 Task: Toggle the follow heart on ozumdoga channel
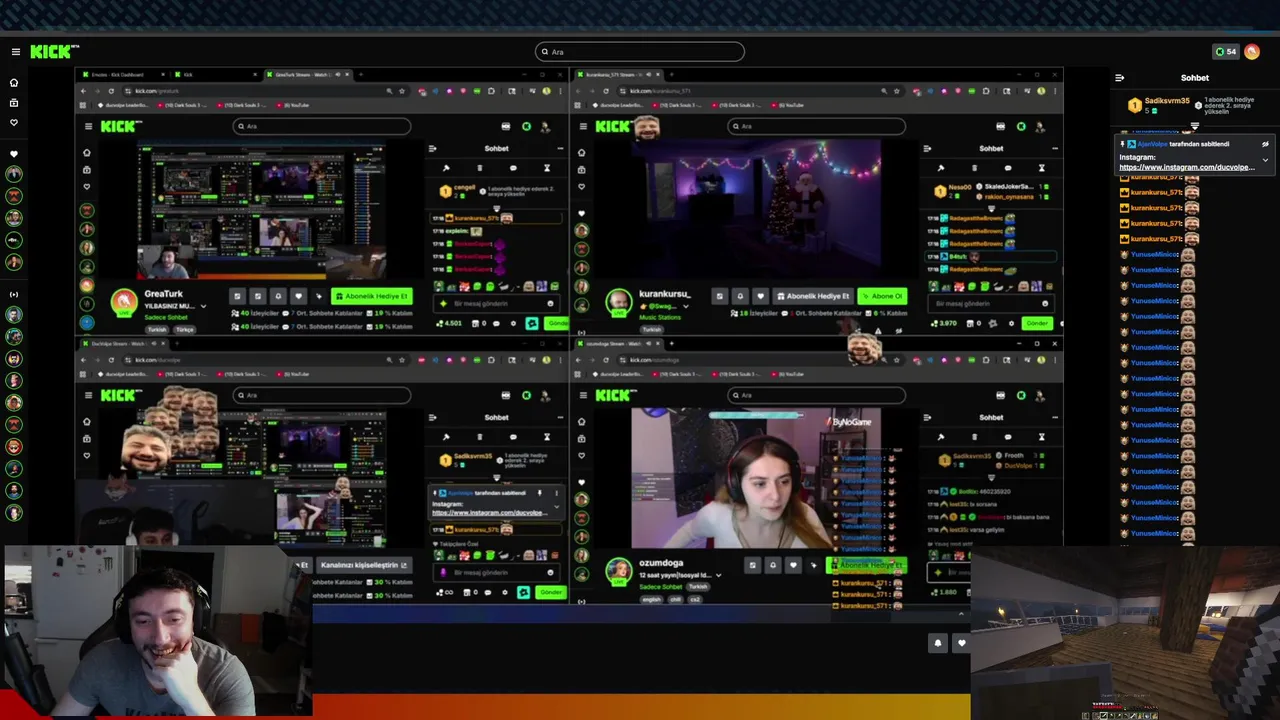(x=793, y=565)
